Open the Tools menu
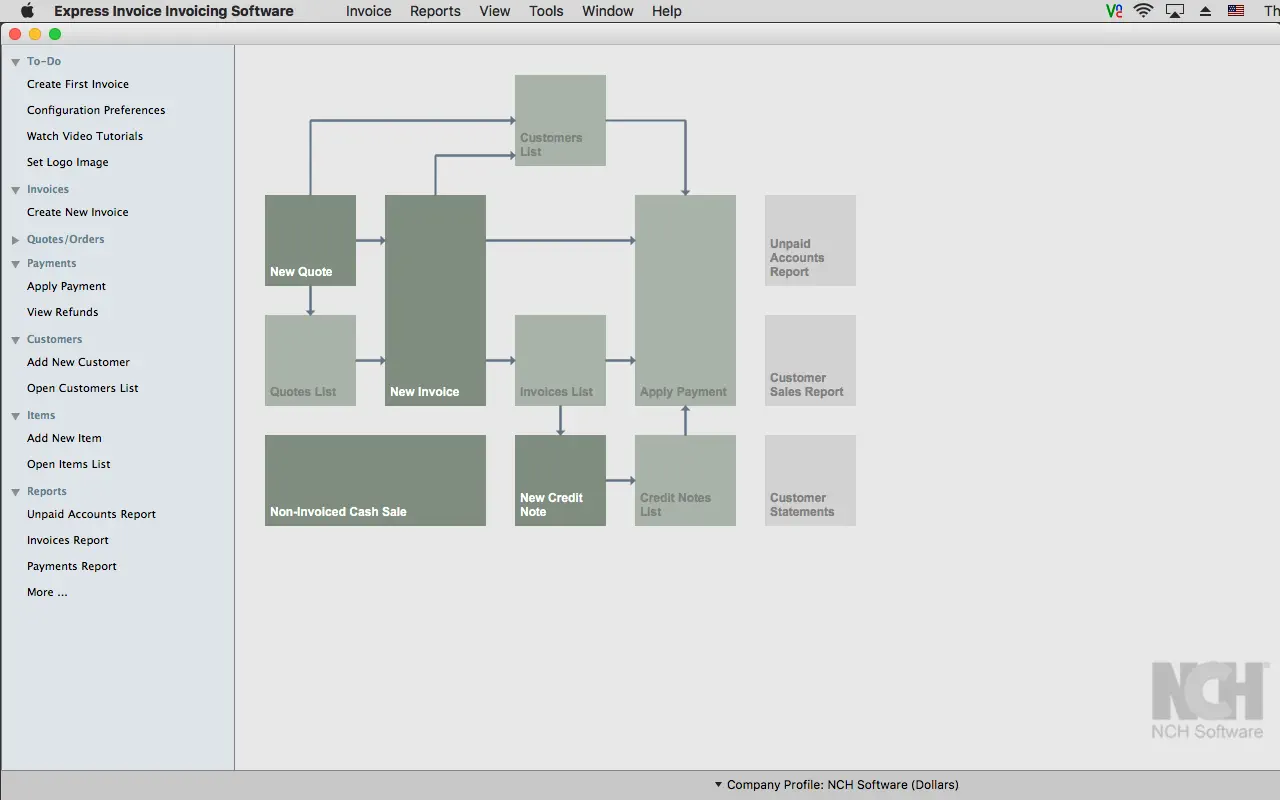The image size is (1280, 800). pos(546,11)
